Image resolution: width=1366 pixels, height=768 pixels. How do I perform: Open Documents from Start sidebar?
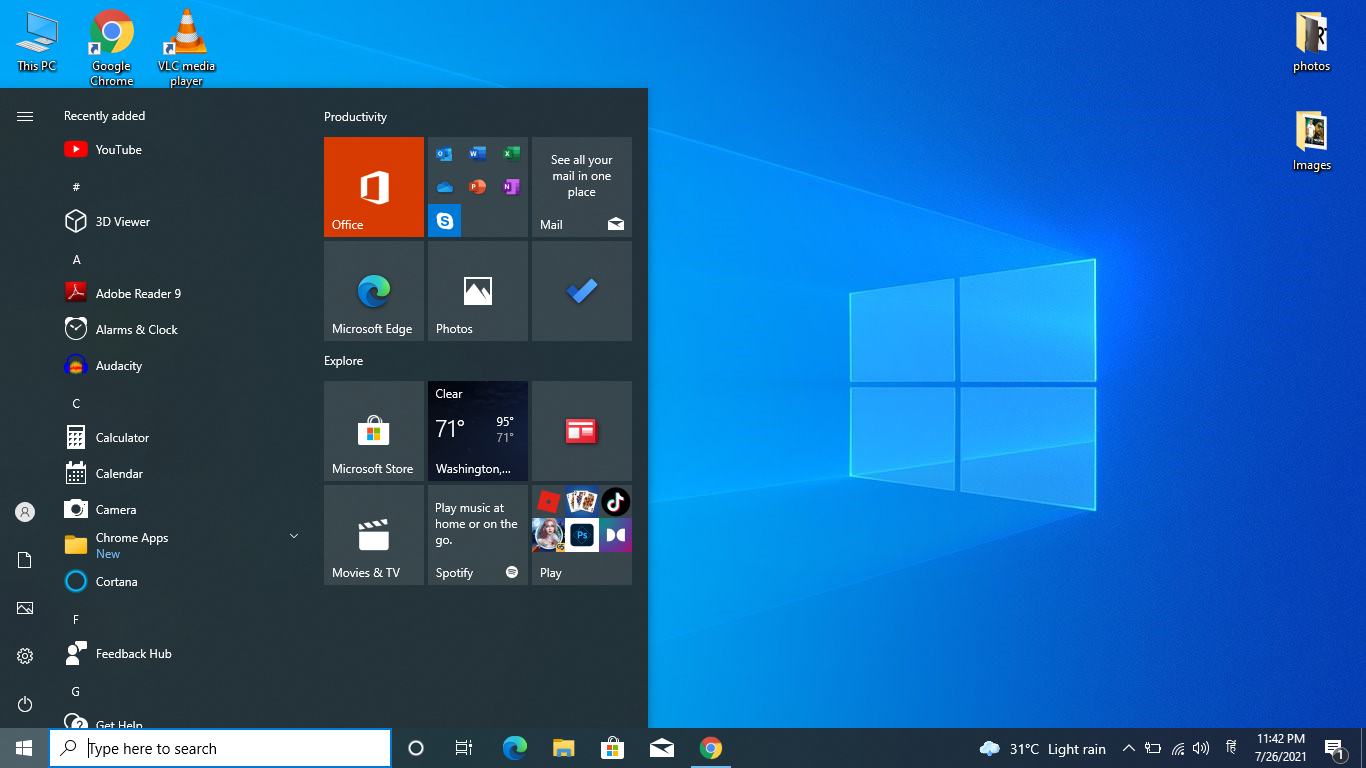click(25, 560)
